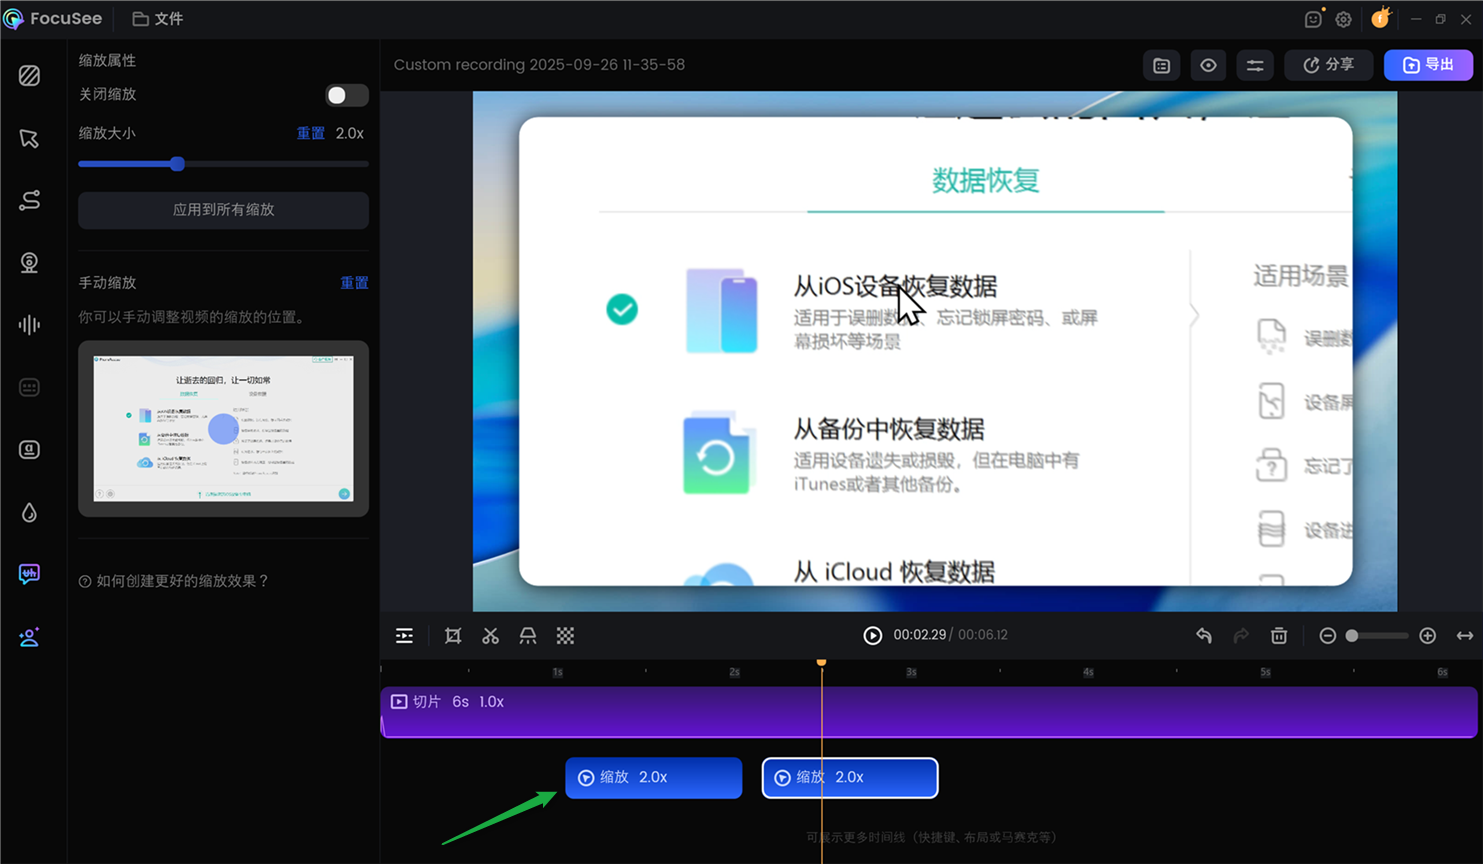Open the webcam settings icon in the sidebar
The width and height of the screenshot is (1483, 864).
[x=29, y=262]
